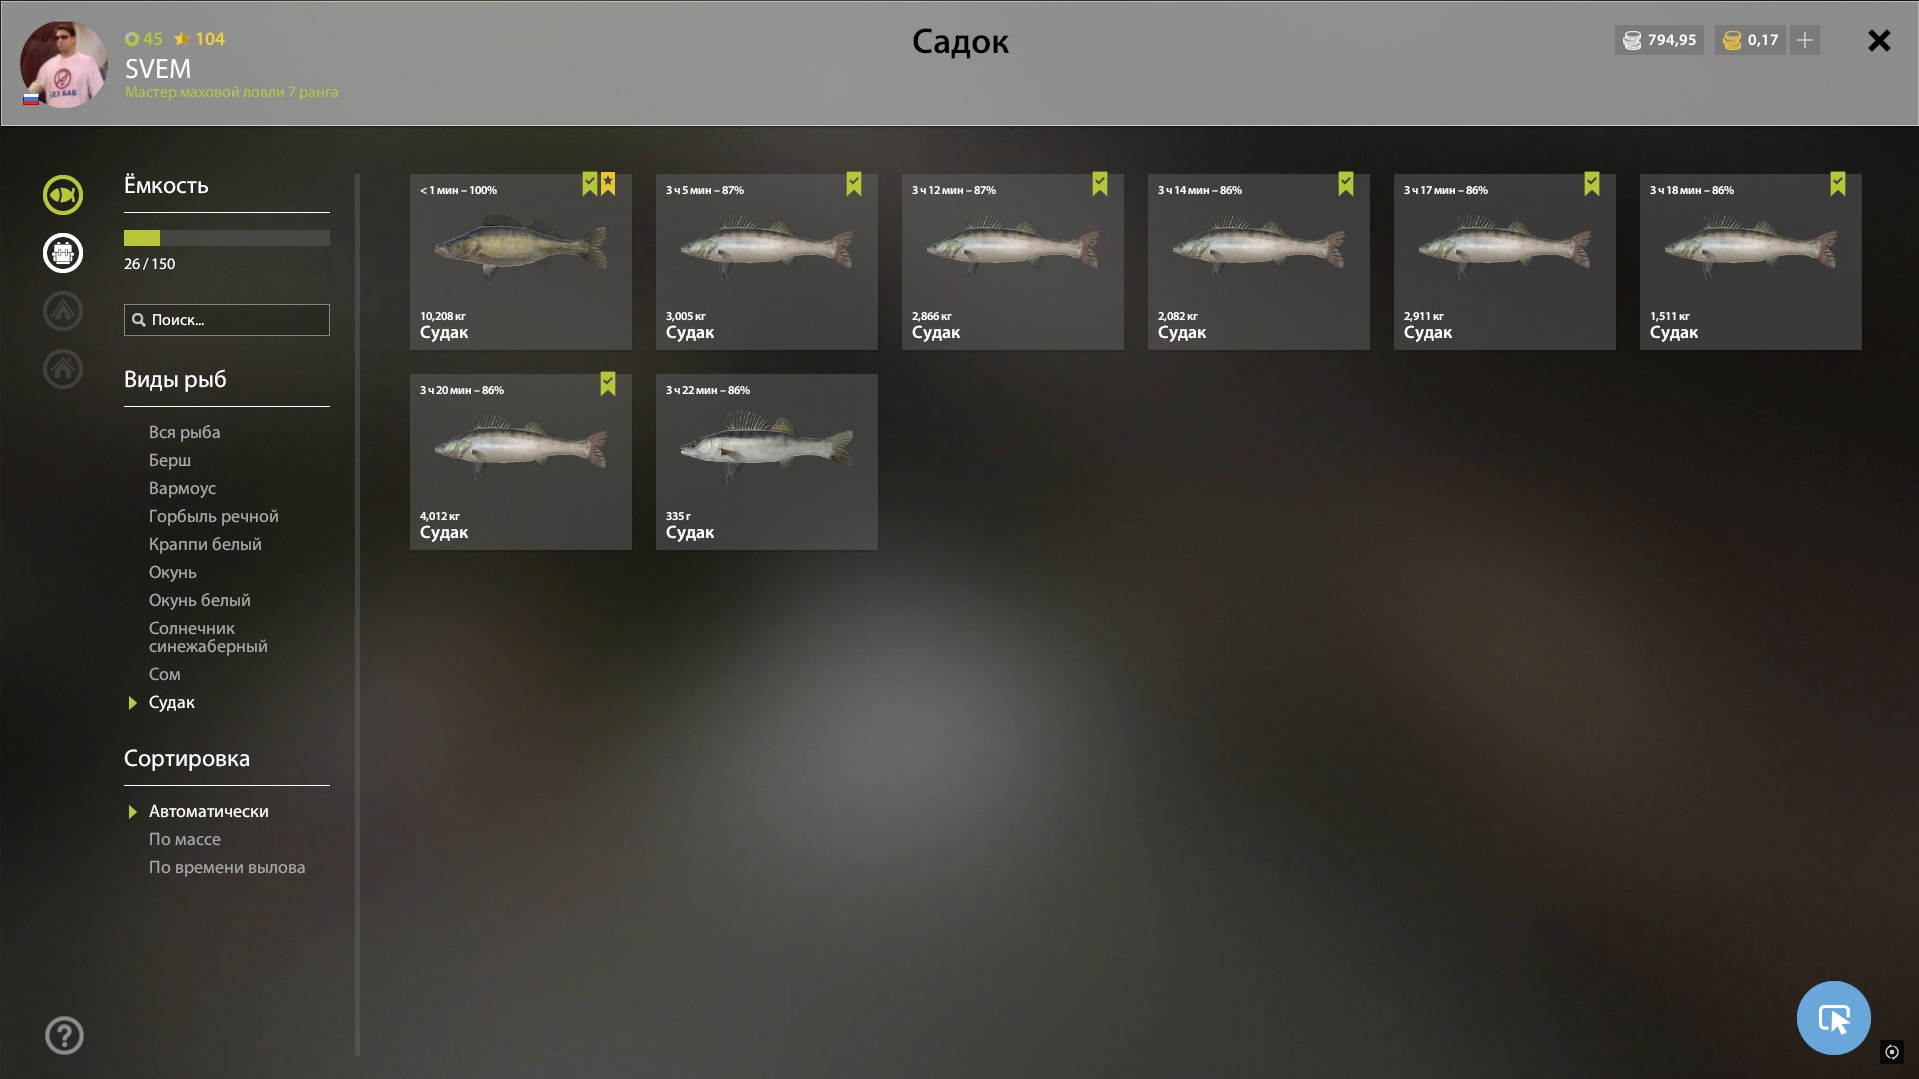Click the greyed-out tent sidebar icon
Image resolution: width=1919 pixels, height=1079 pixels.
point(62,311)
